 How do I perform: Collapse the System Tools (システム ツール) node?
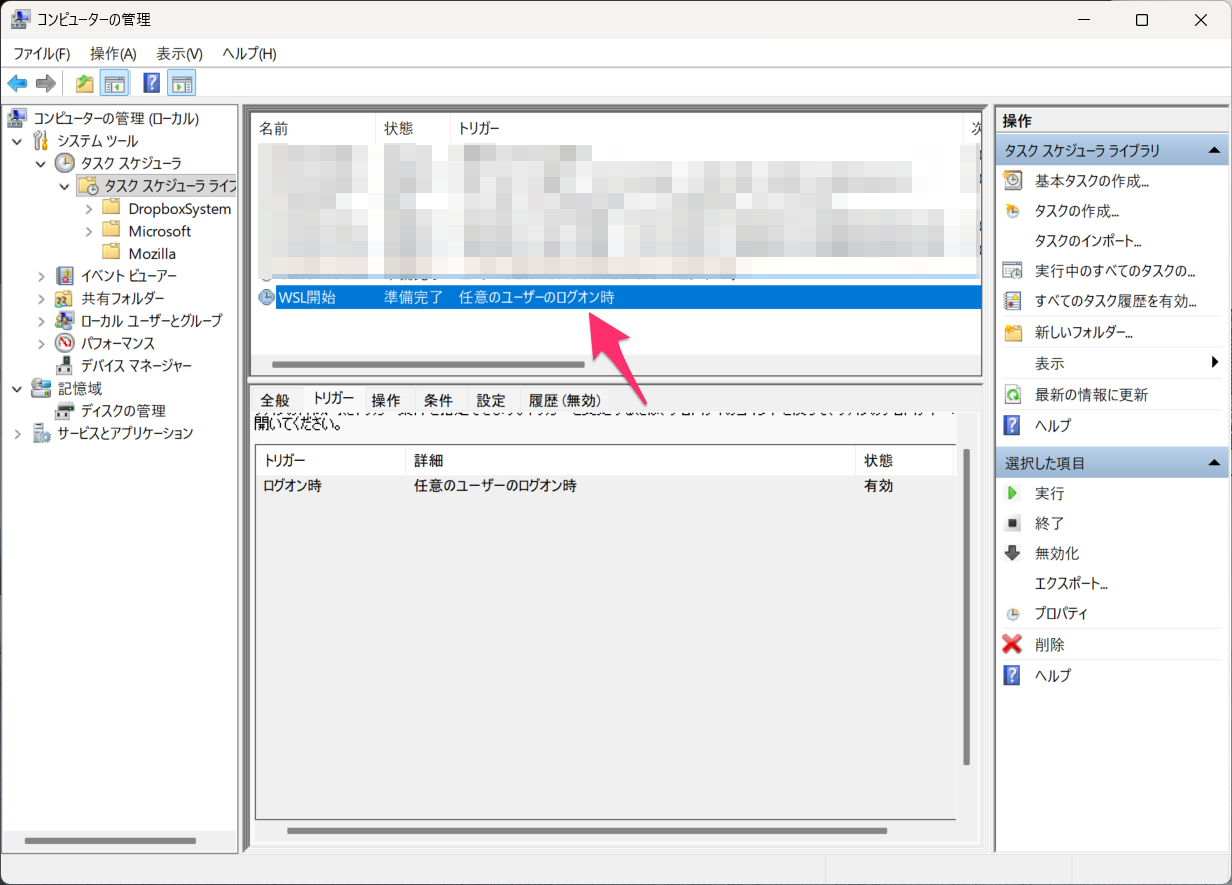pos(17,141)
